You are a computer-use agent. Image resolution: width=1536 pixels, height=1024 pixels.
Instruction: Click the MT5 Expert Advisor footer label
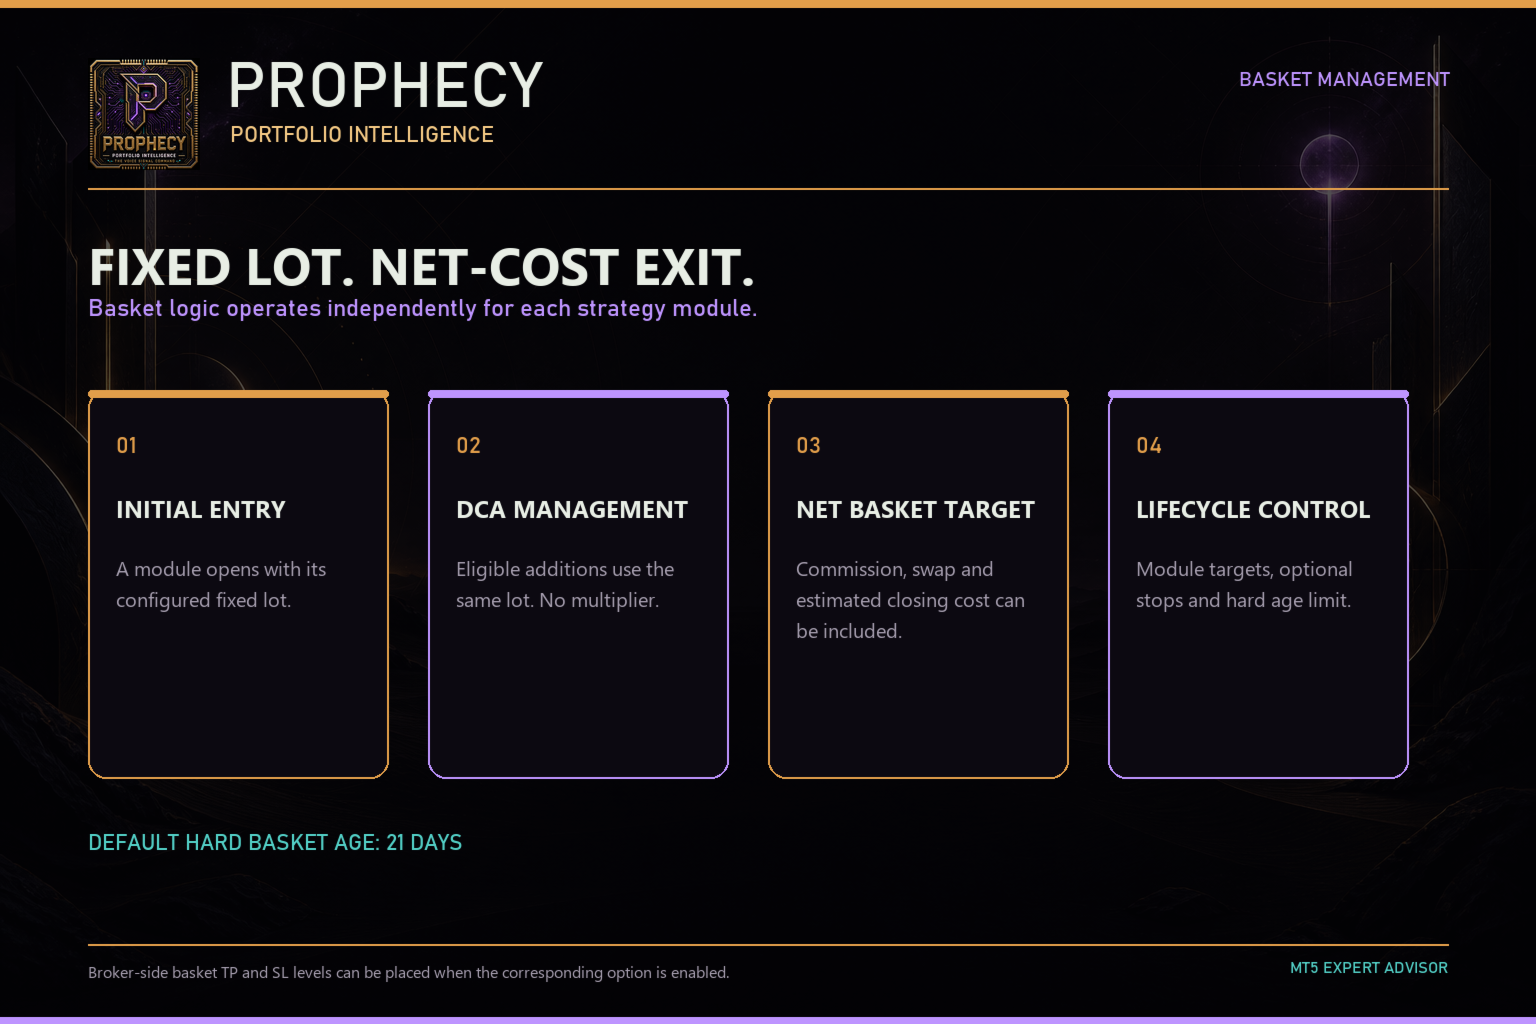pos(1369,967)
